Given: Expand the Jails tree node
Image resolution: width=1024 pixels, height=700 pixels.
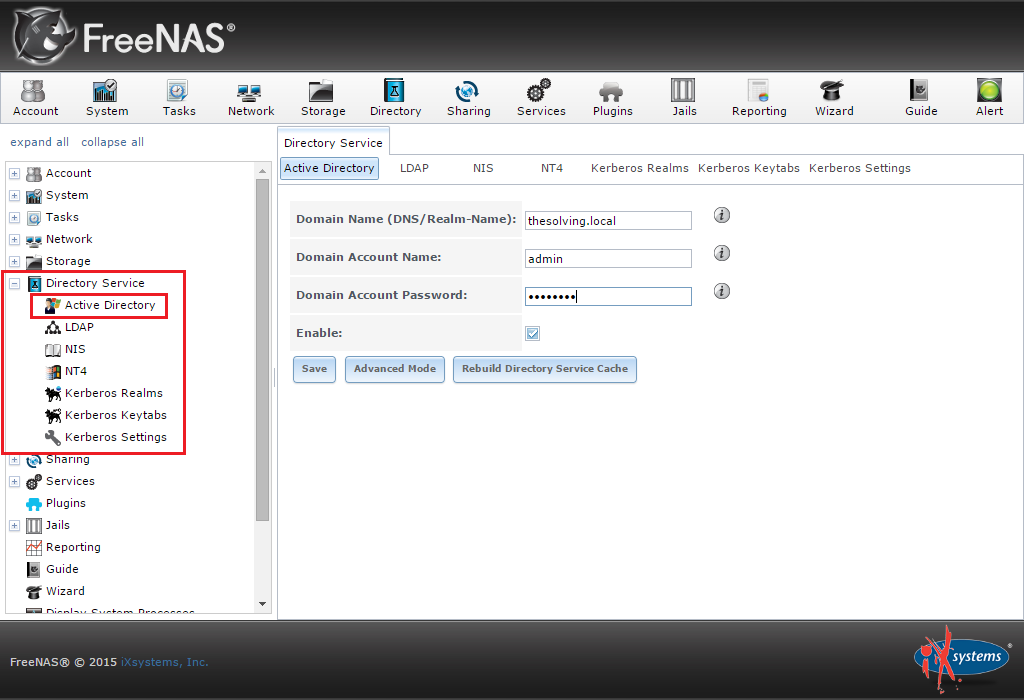Looking at the screenshot, I should coord(14,526).
